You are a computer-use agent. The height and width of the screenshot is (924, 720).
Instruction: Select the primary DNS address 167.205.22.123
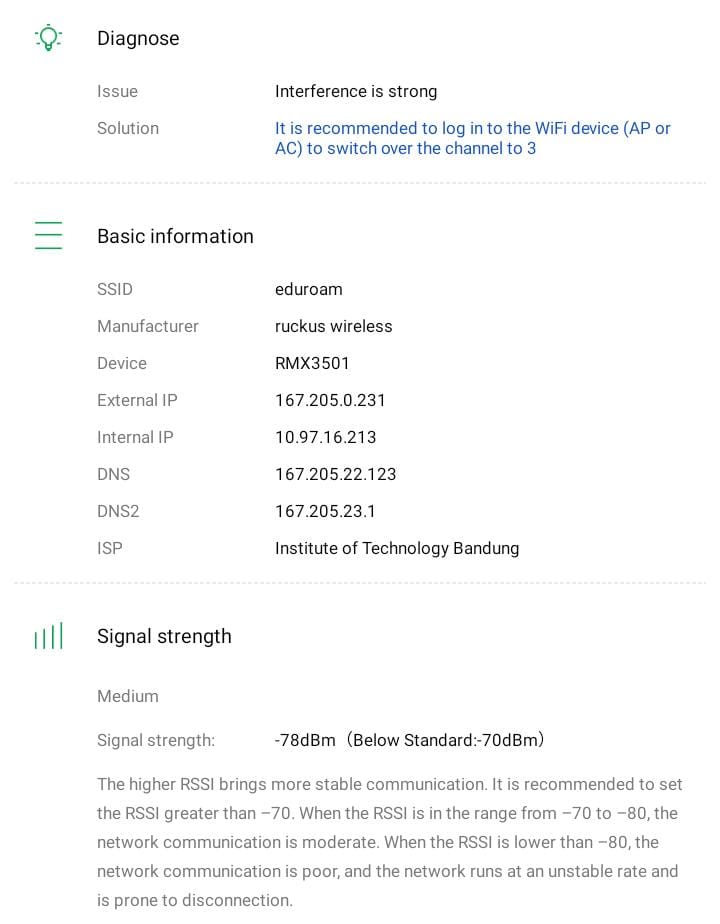[x=335, y=474]
